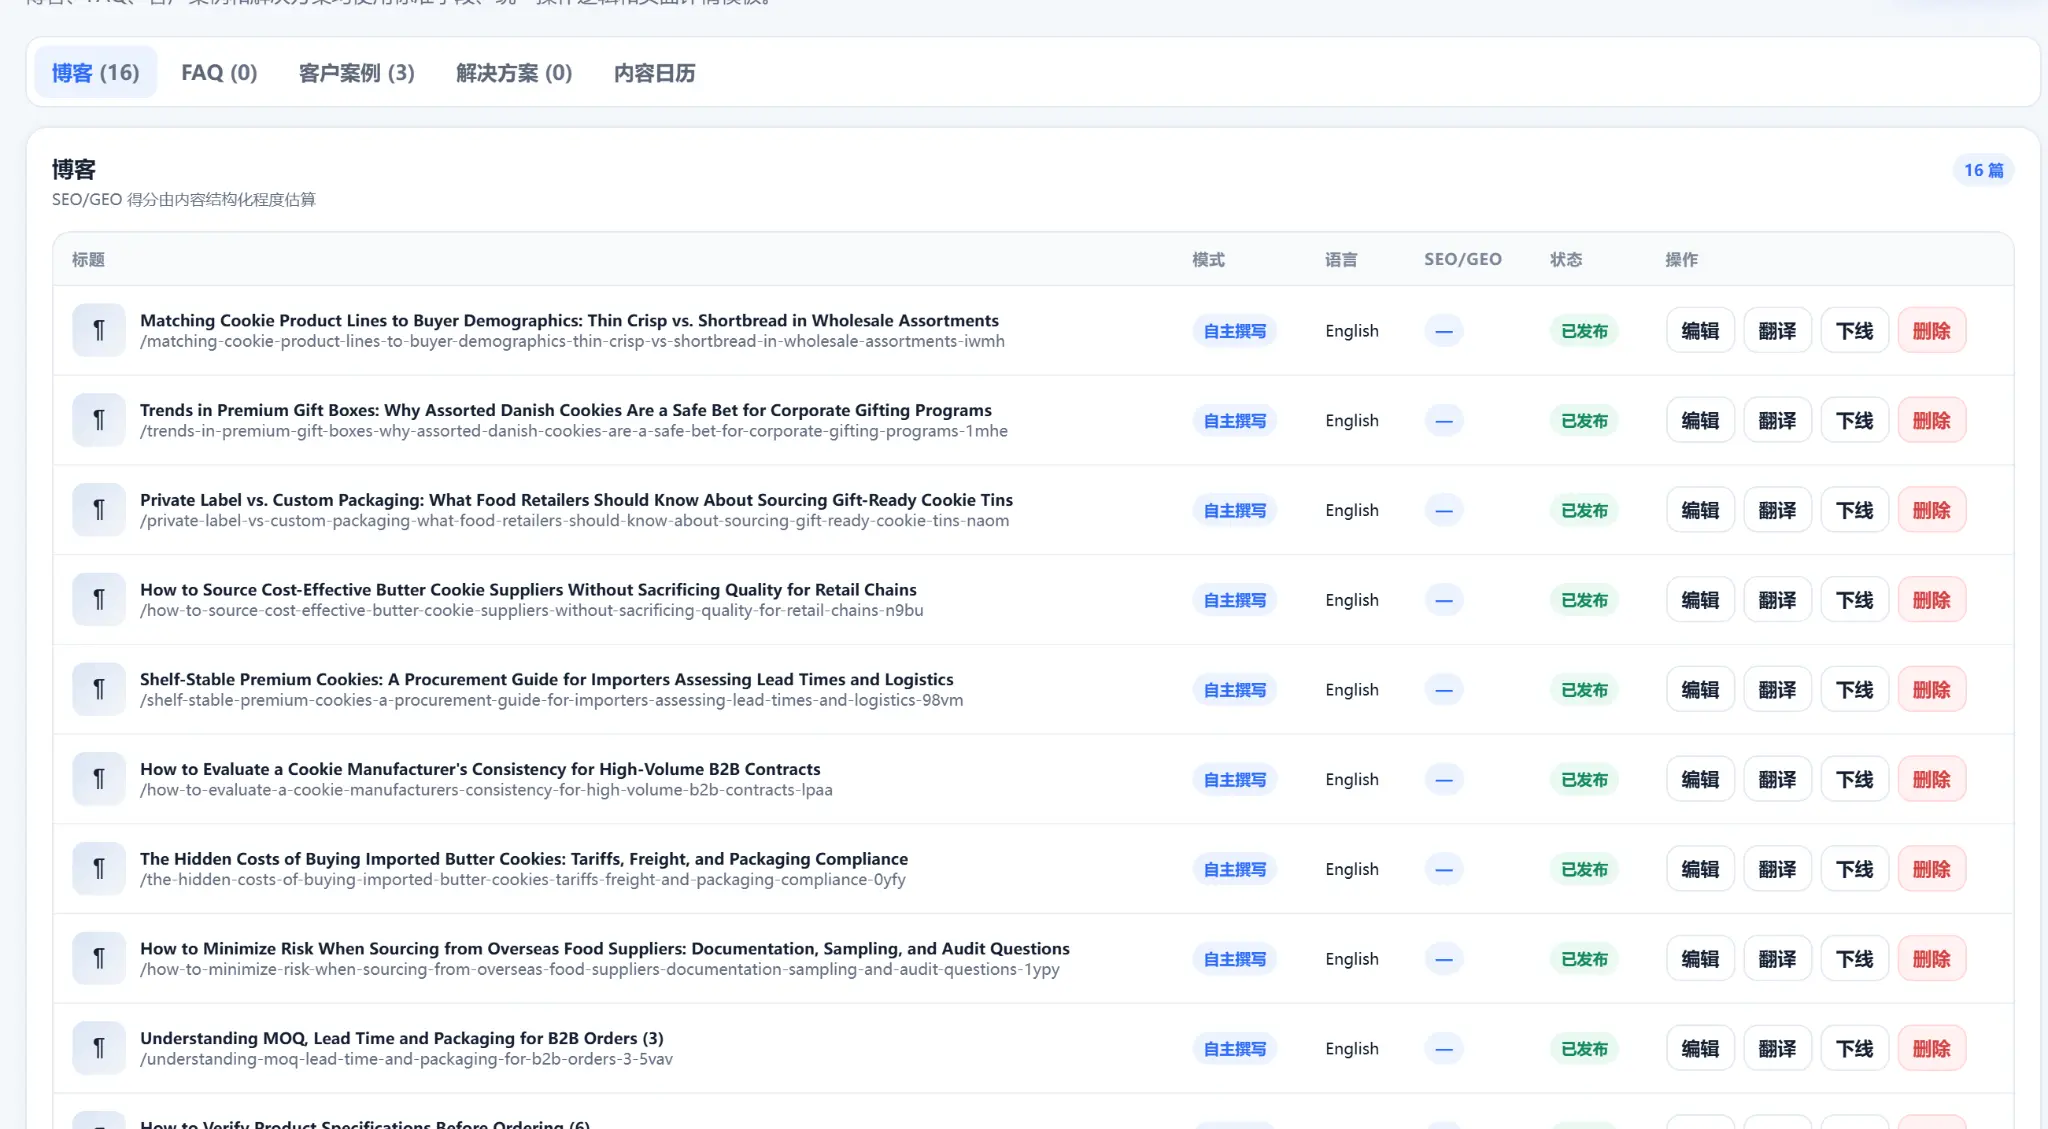The width and height of the screenshot is (2048, 1129).
Task: Switch to the 博客 (16) tab
Action: pyautogui.click(x=95, y=72)
